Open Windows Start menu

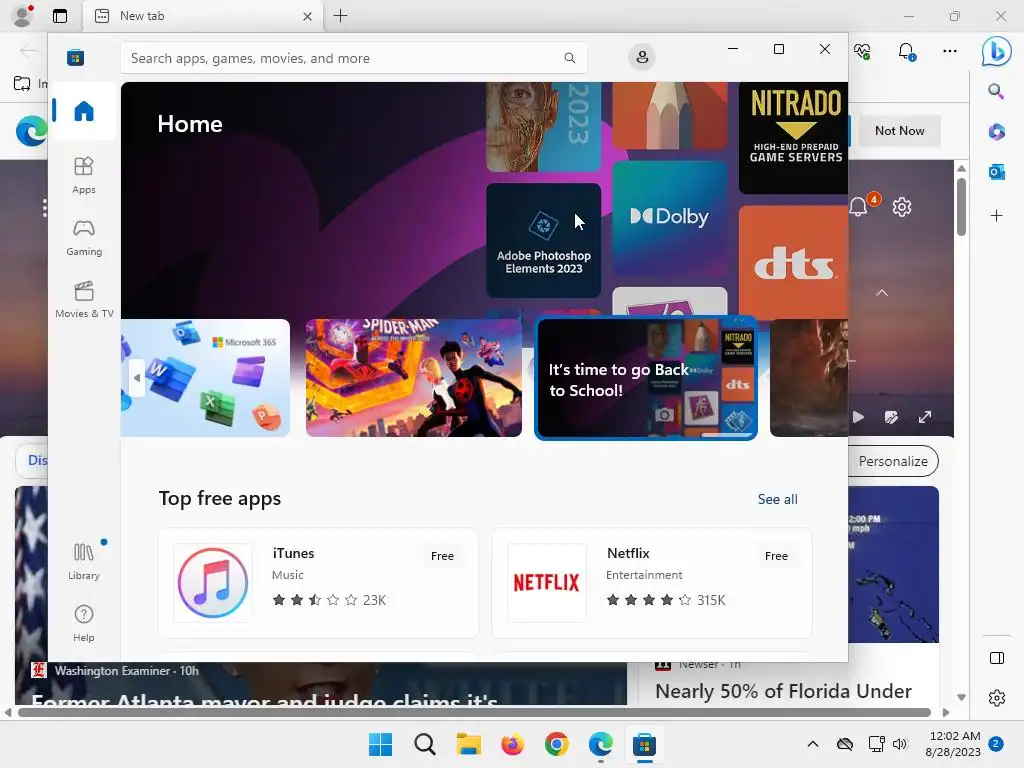click(380, 744)
